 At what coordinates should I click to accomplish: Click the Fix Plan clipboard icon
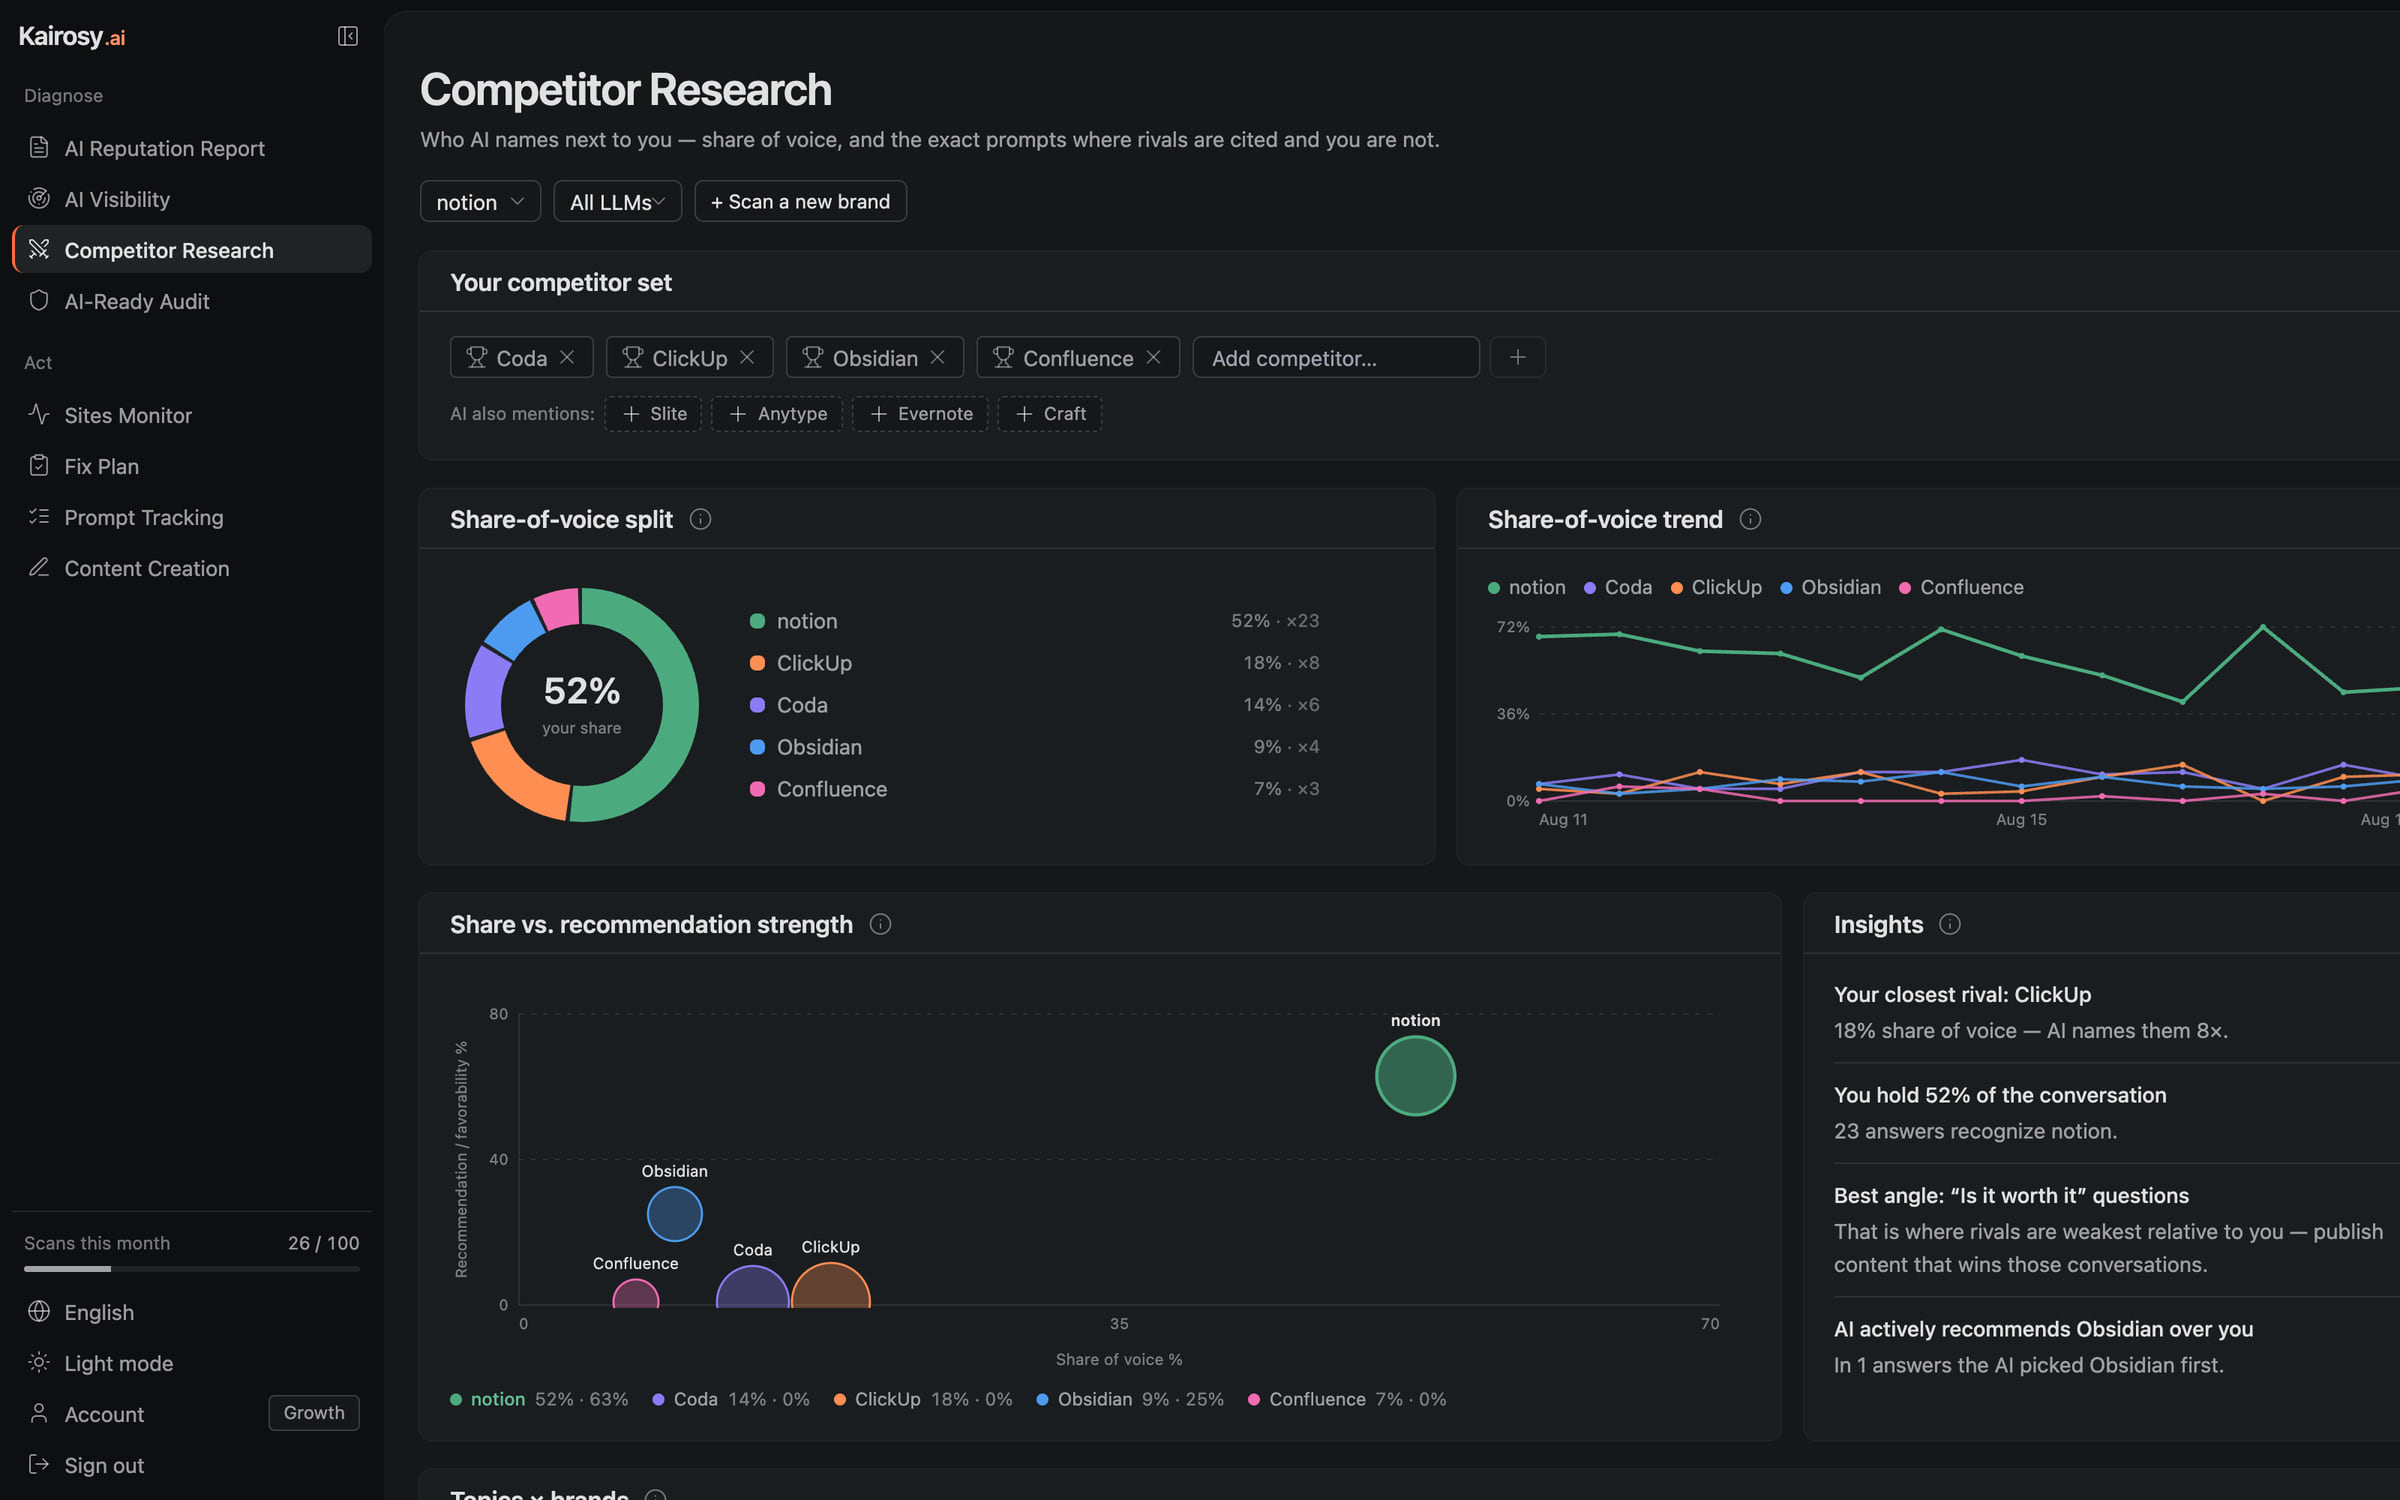[x=39, y=465]
